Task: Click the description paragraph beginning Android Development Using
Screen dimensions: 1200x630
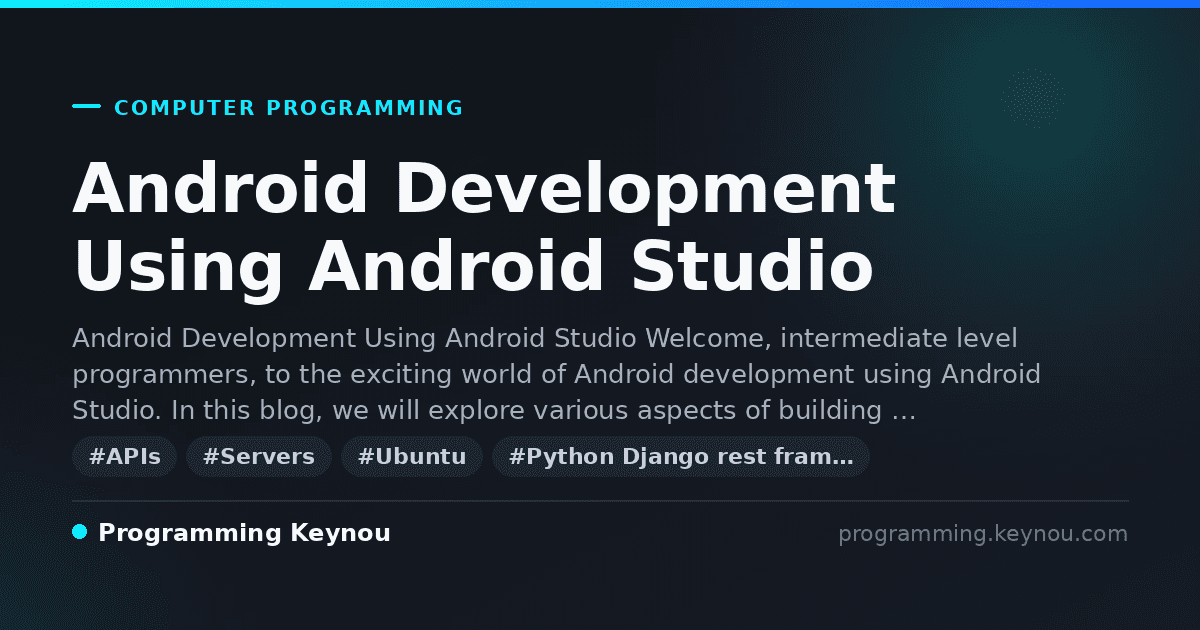Action: pyautogui.click(x=557, y=374)
